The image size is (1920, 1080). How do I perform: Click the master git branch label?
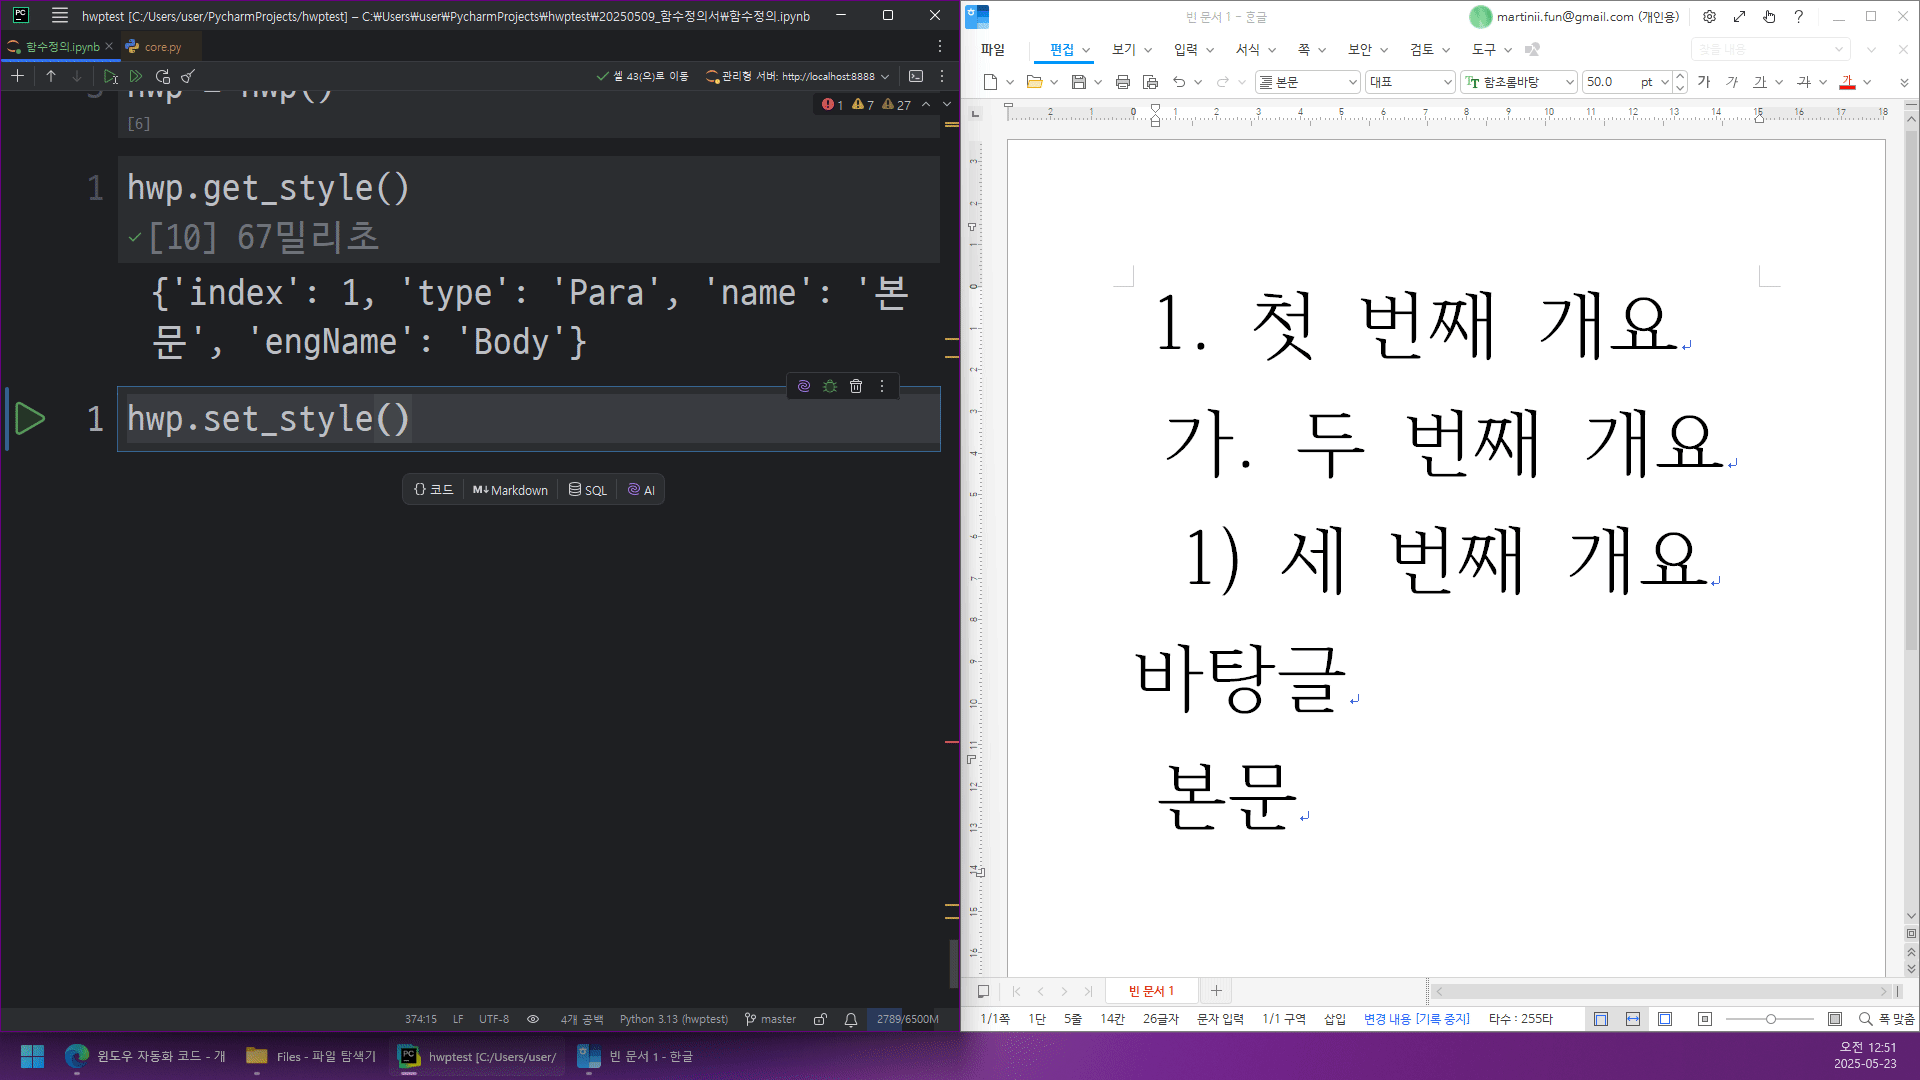777,1019
